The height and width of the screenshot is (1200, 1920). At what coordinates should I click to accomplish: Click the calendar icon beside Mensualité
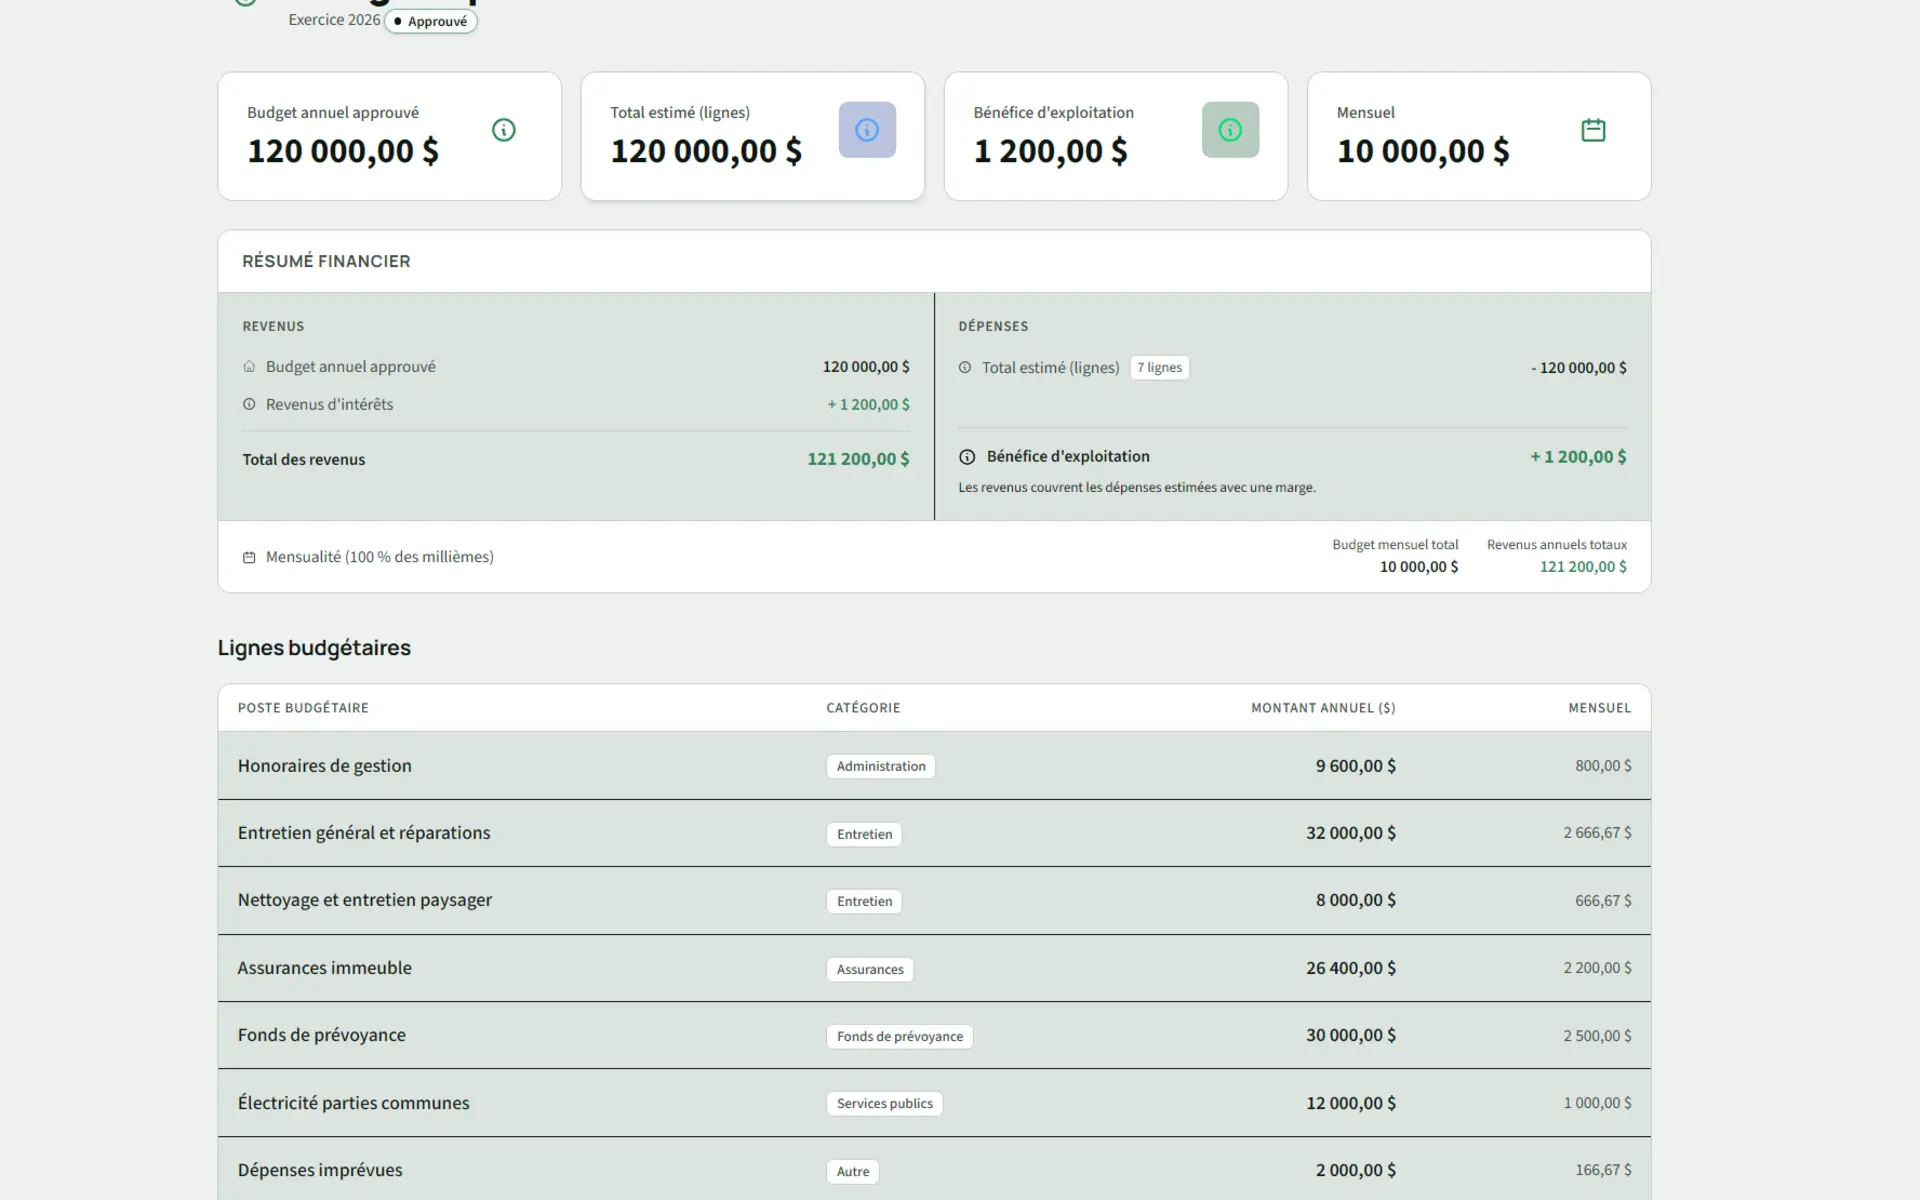click(x=249, y=557)
